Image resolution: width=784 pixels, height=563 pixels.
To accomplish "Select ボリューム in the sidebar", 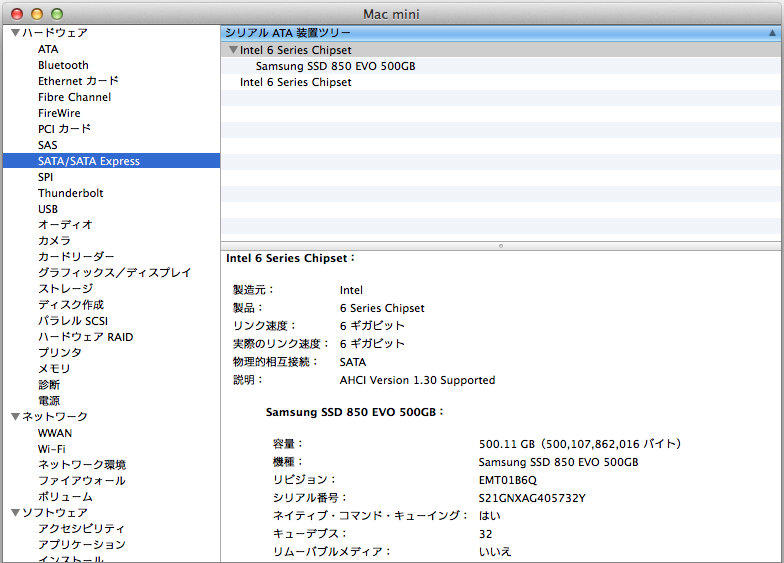I will coord(66,497).
